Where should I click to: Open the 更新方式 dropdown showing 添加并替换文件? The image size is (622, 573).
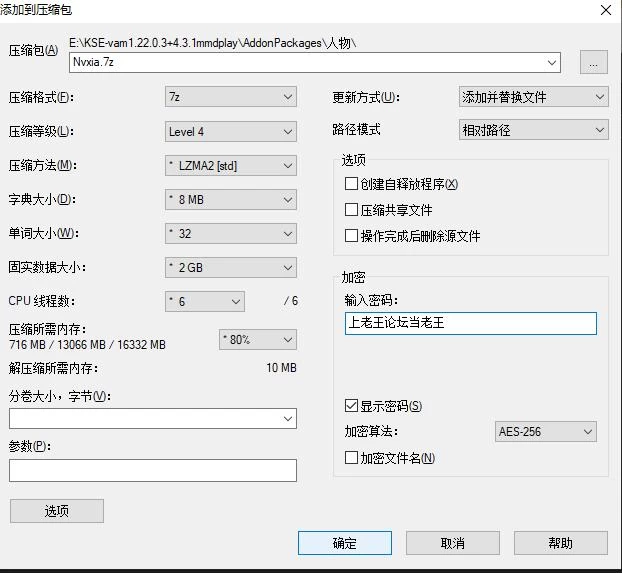click(x=534, y=97)
